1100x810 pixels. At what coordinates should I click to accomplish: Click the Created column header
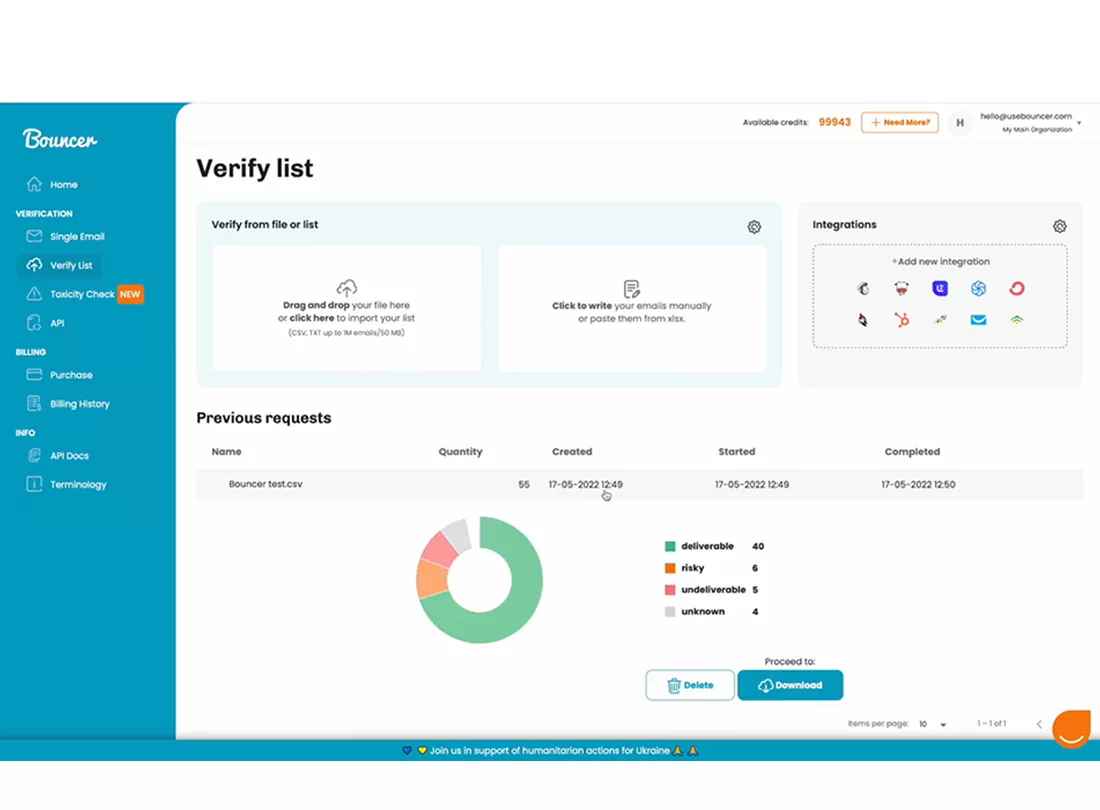tap(572, 452)
